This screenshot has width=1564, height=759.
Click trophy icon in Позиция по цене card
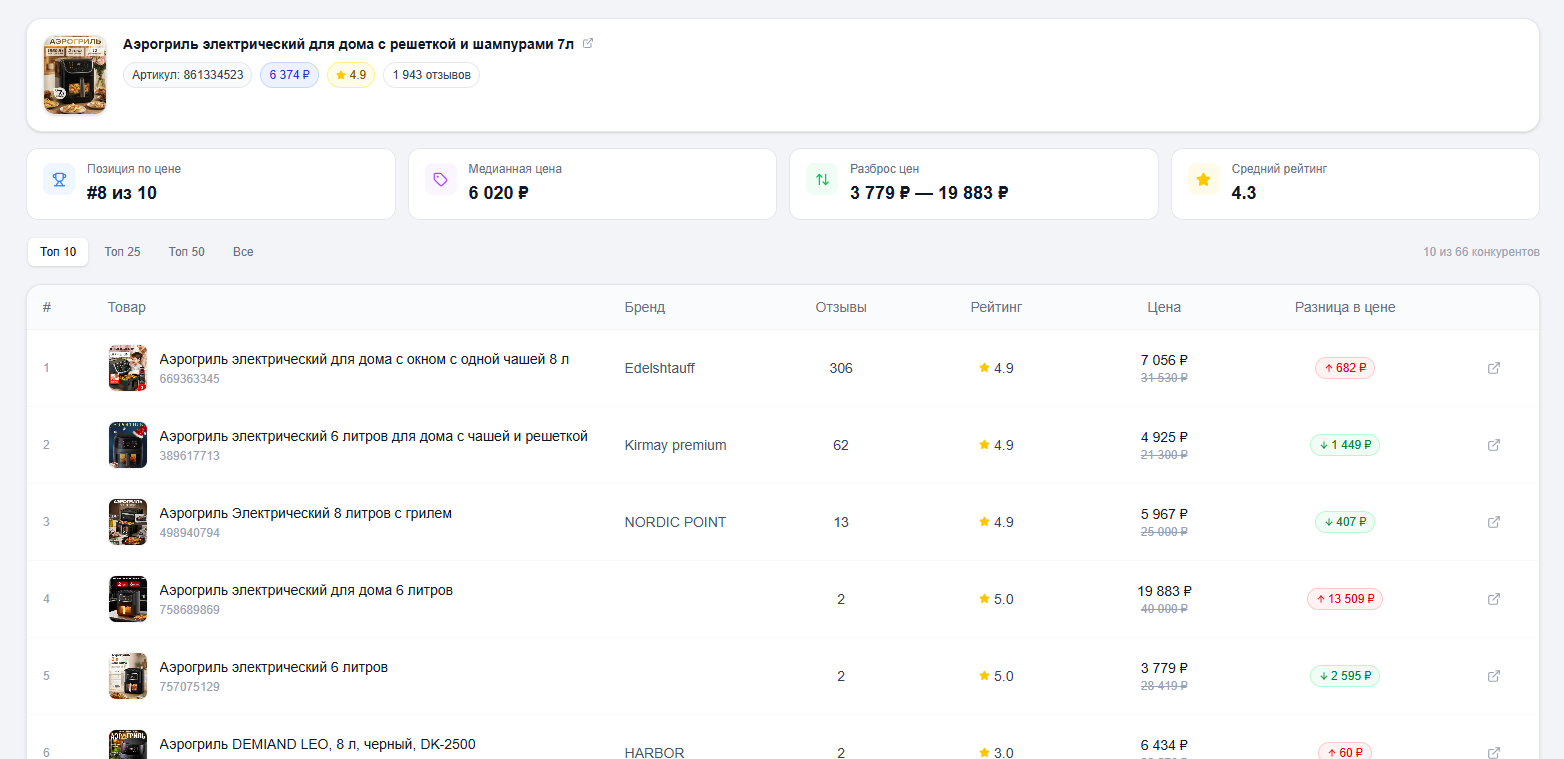pos(59,180)
